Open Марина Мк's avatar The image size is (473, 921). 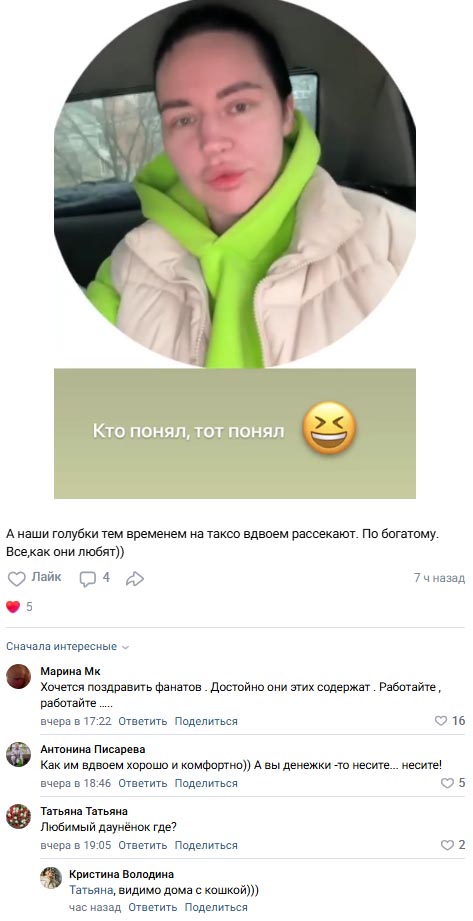18,677
